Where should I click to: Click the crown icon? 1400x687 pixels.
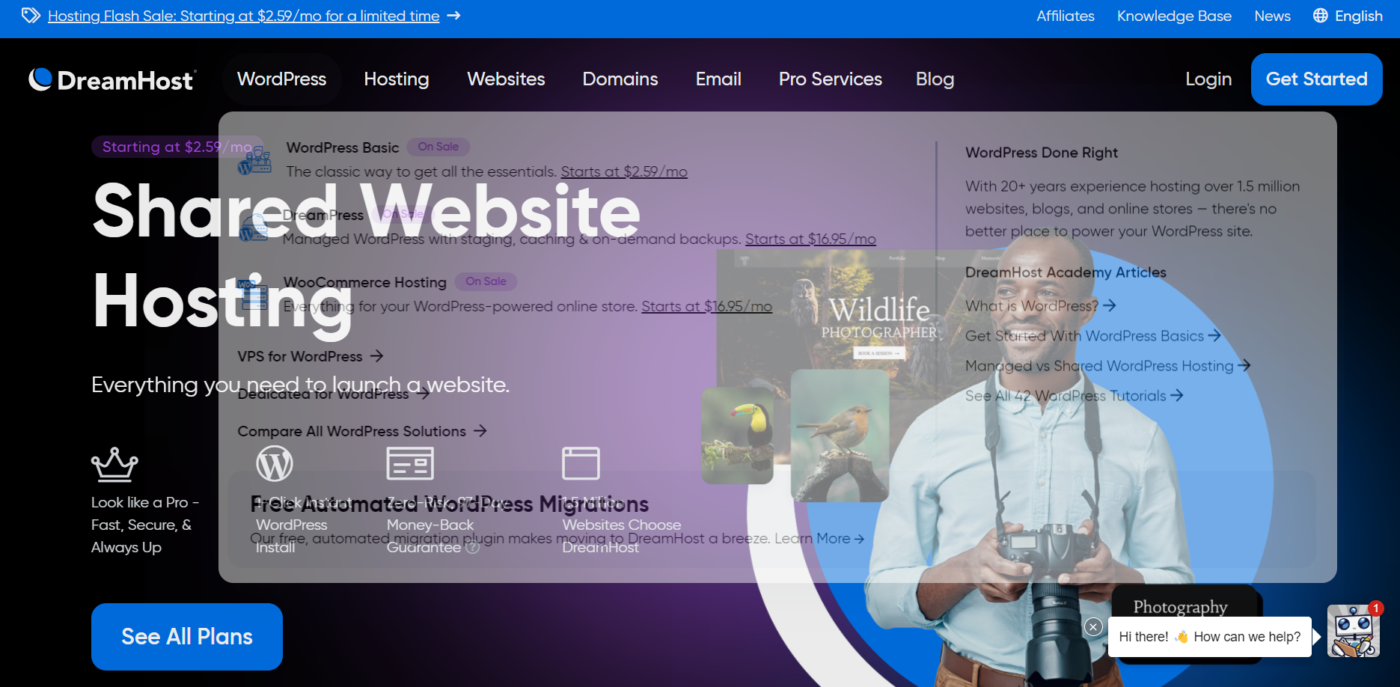(114, 464)
